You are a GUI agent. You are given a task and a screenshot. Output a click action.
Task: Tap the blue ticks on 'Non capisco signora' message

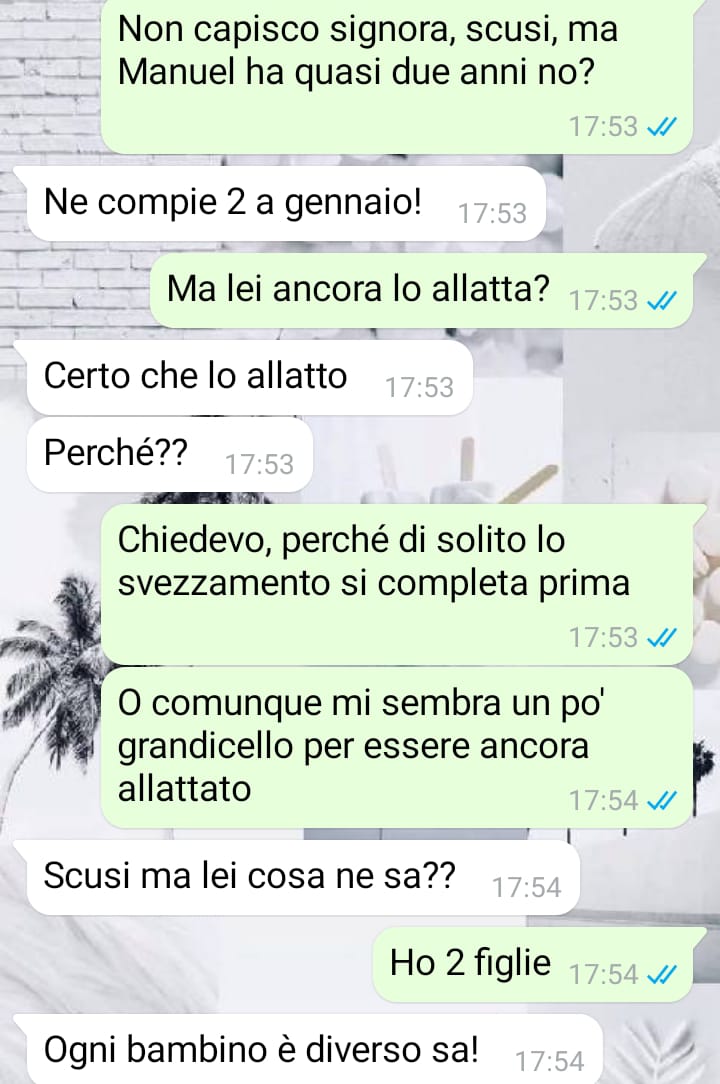coord(661,127)
